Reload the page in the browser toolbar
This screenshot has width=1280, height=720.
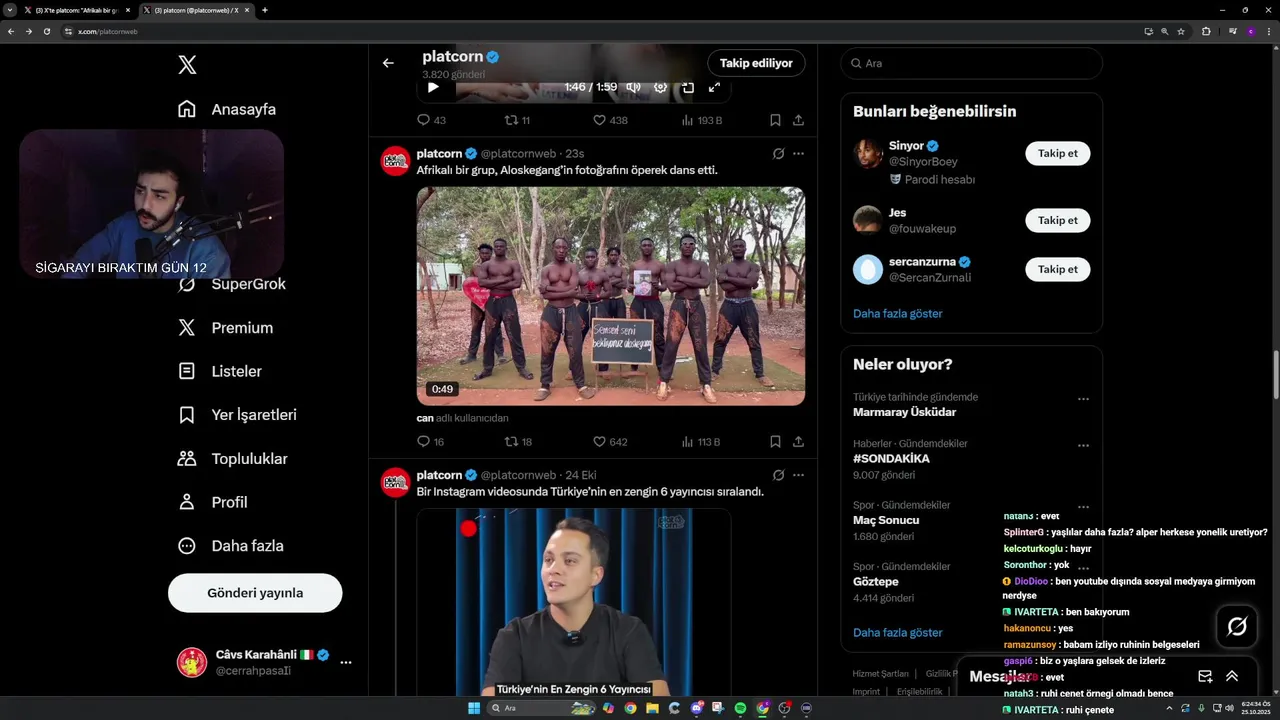tap(46, 31)
